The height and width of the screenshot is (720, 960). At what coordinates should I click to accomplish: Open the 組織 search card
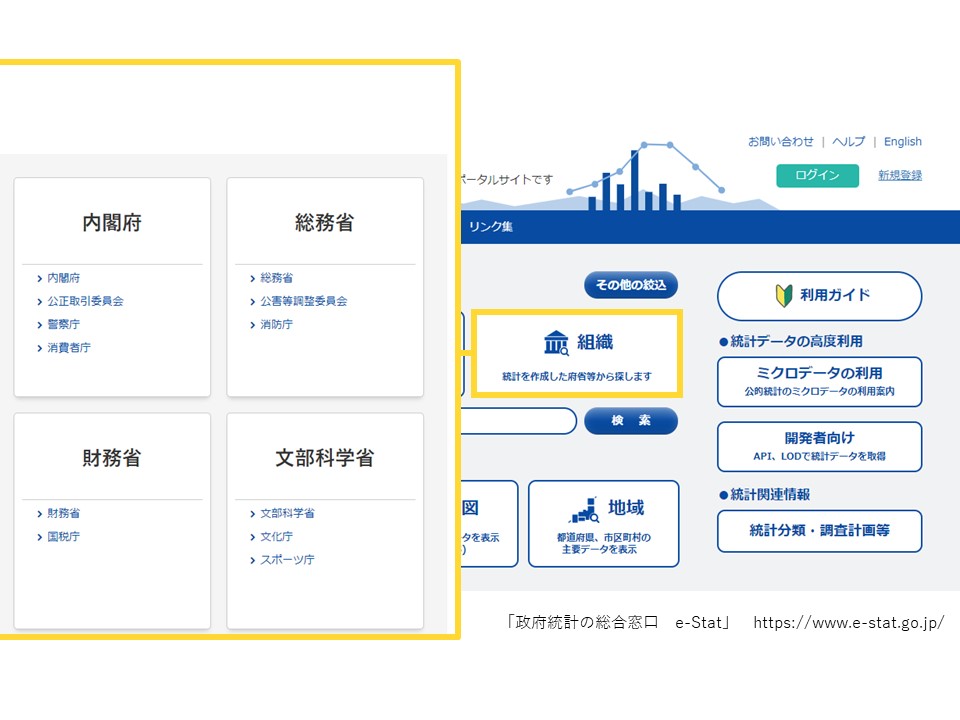[x=576, y=353]
